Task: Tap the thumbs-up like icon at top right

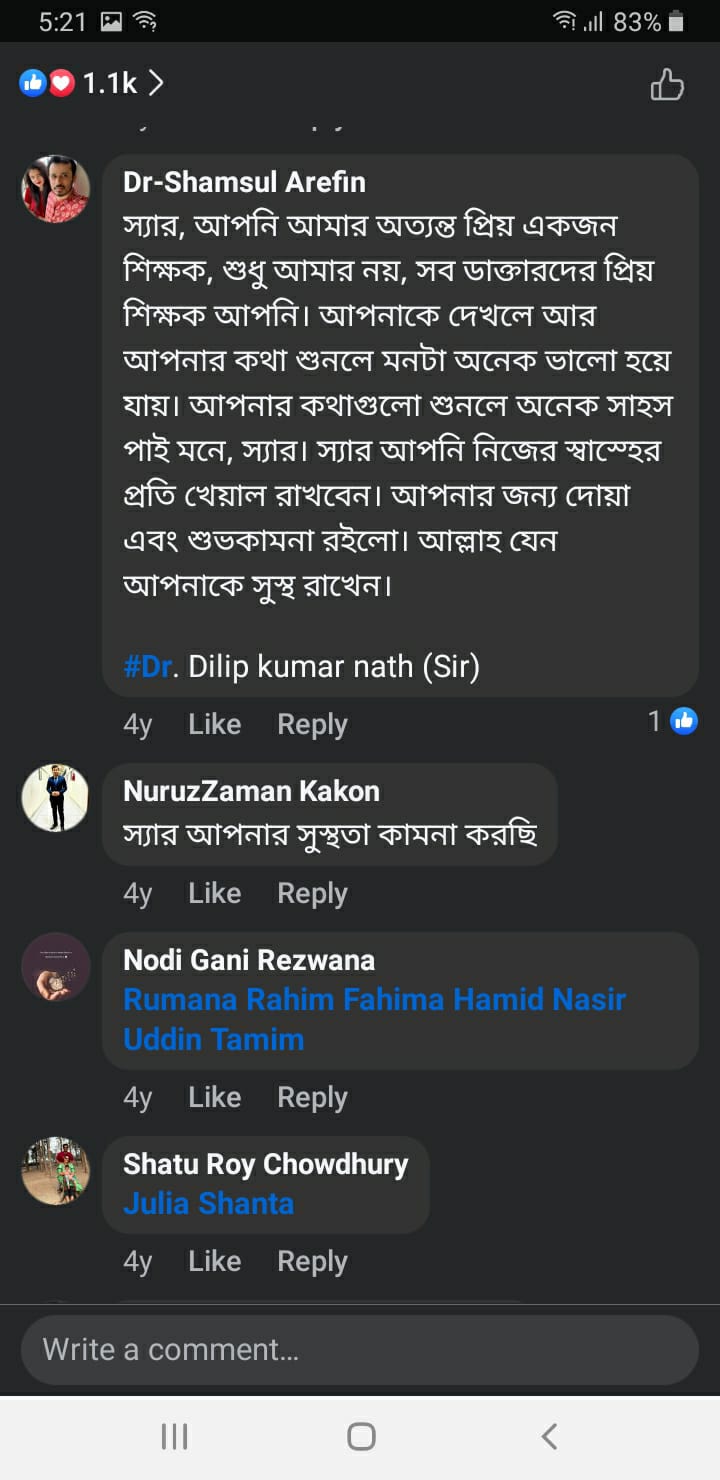Action: click(667, 85)
